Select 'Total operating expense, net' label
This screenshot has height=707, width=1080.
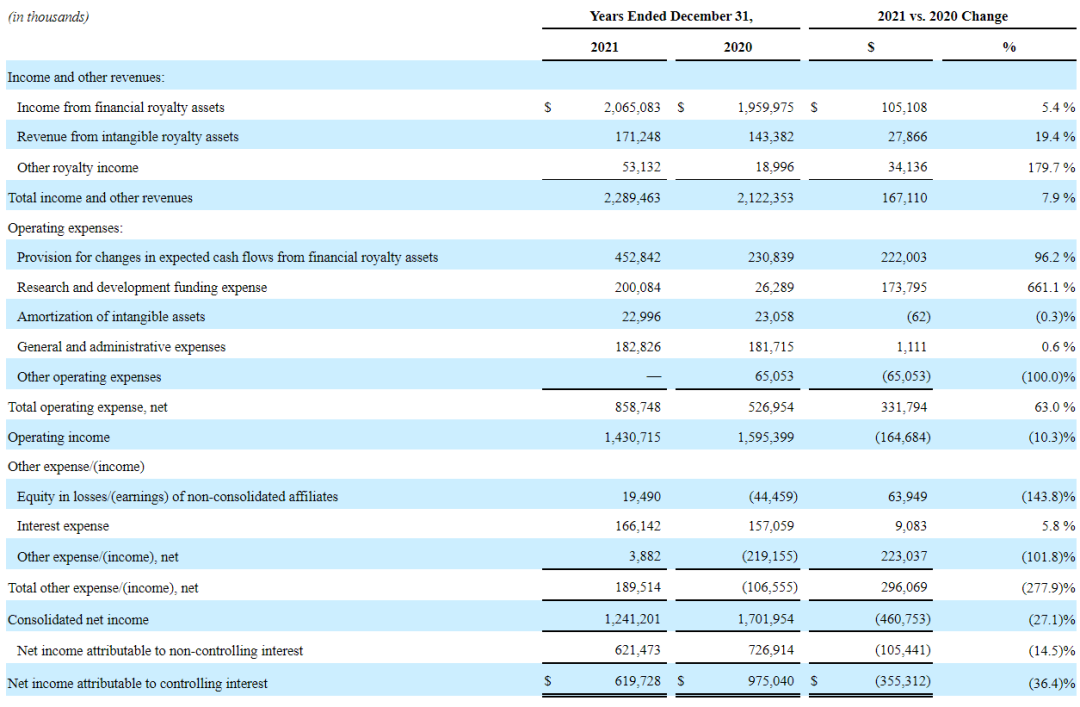[x=87, y=407]
